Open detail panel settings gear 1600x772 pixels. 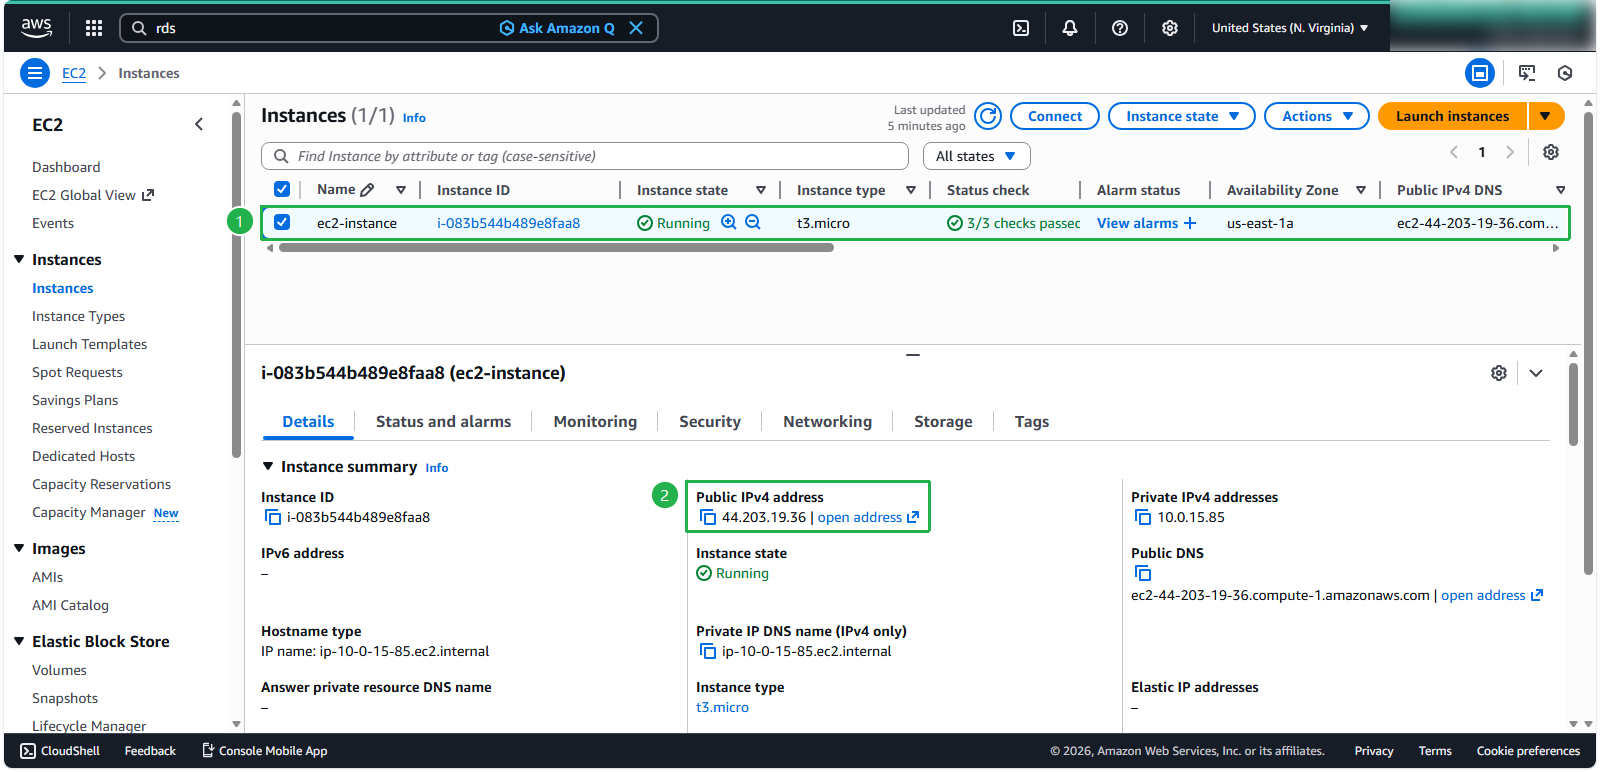1499,373
